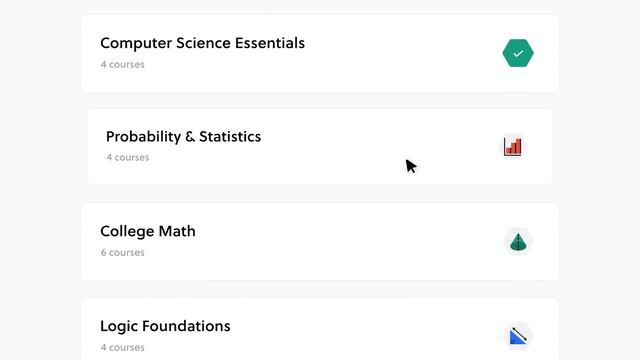Click "4 courses" under Logic Foundations
640x360 pixels.
[x=122, y=348]
